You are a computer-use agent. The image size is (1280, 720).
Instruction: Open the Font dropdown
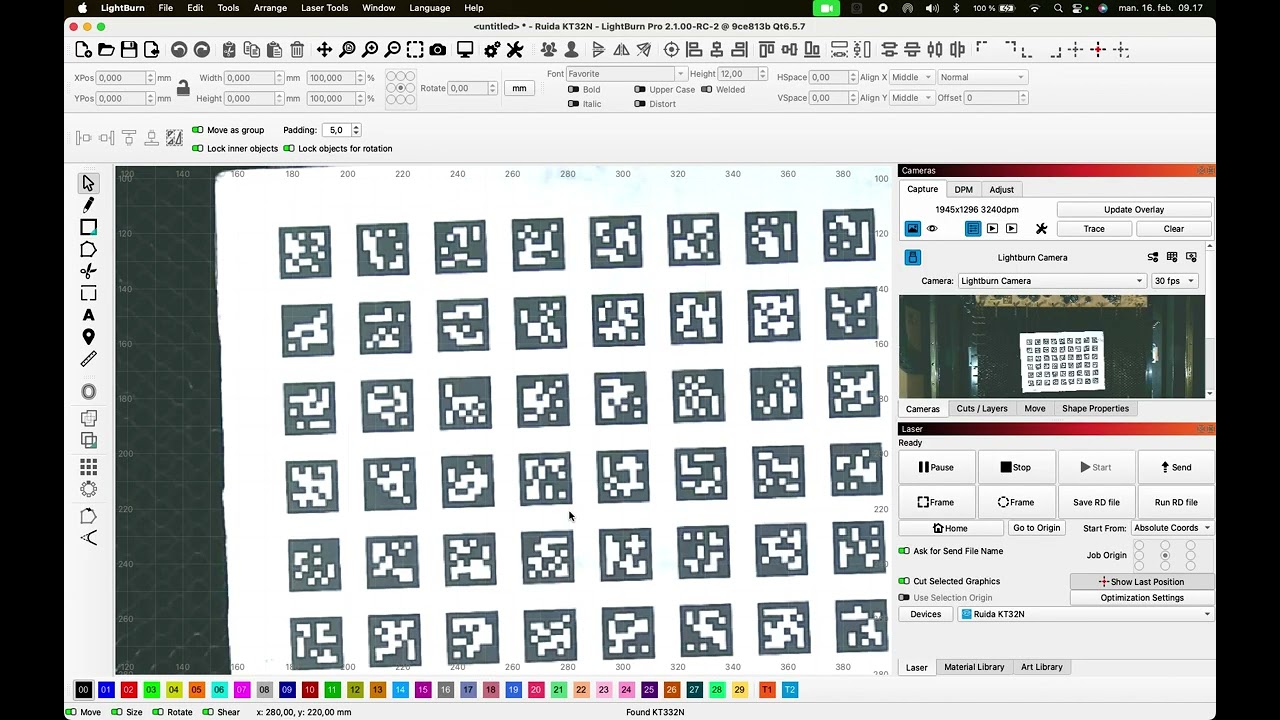[x=626, y=74]
